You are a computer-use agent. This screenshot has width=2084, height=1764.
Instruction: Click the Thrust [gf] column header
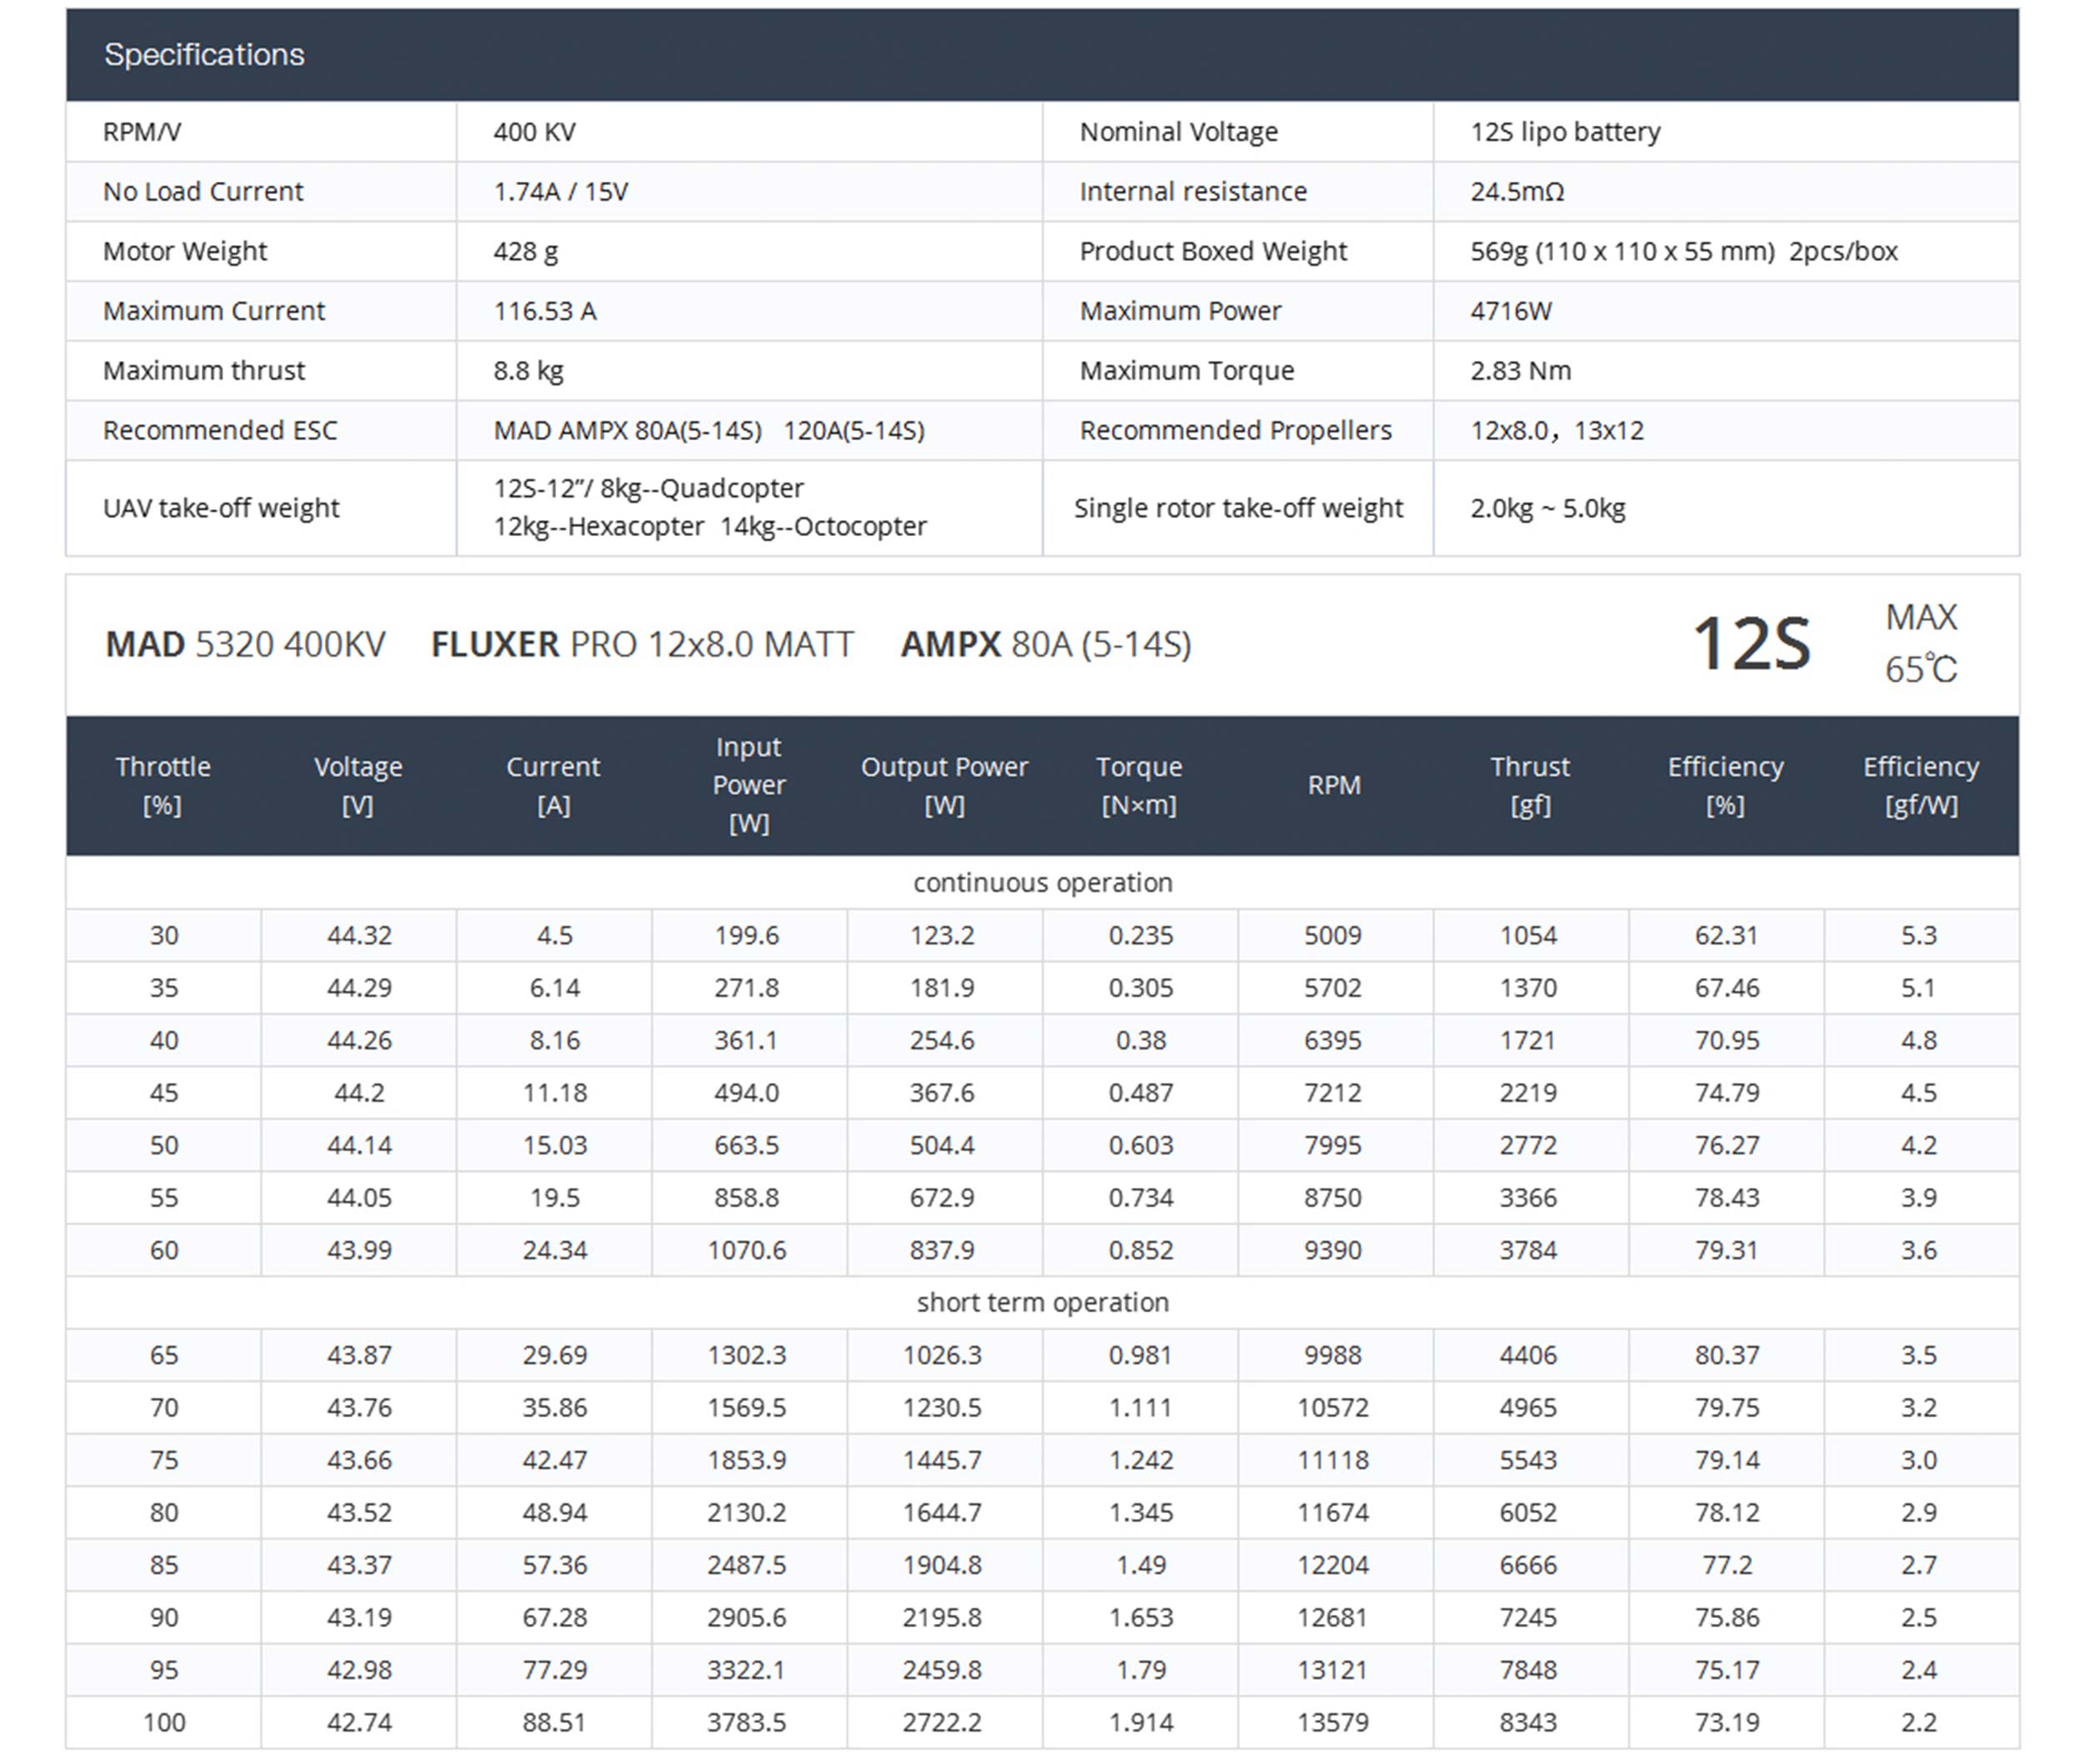pos(1529,785)
